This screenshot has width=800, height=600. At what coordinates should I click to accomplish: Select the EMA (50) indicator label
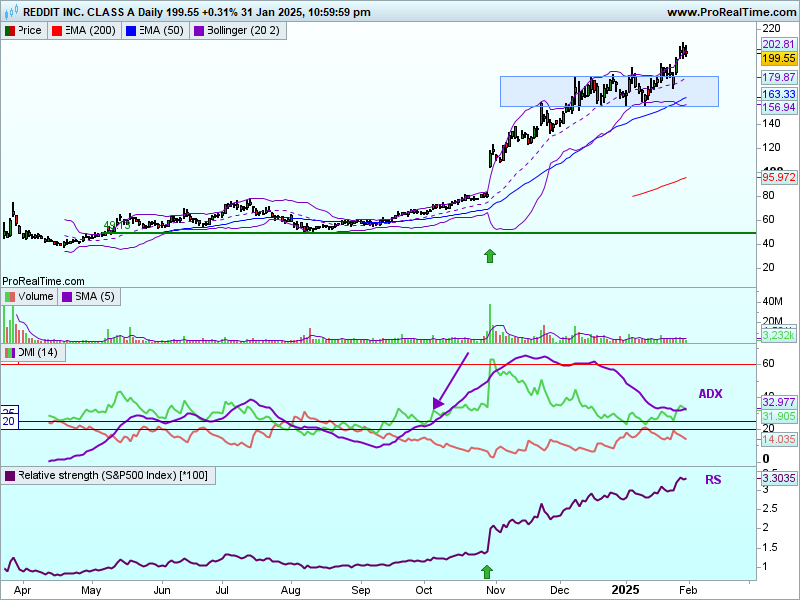pos(160,31)
